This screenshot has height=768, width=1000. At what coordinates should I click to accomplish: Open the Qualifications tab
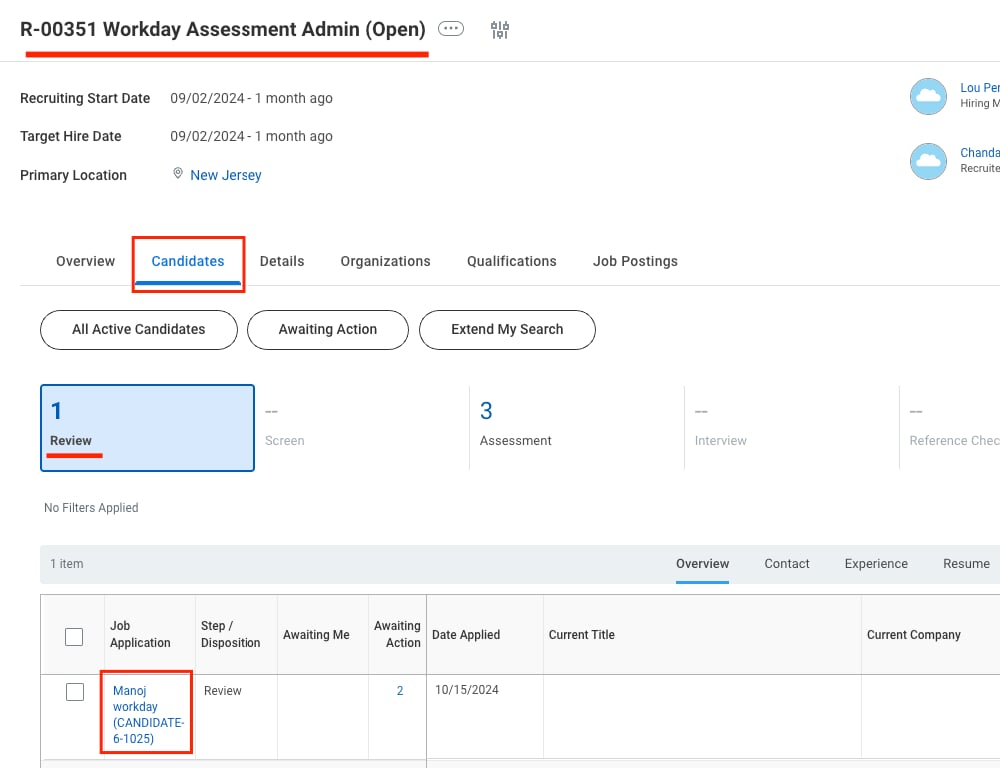(x=511, y=261)
